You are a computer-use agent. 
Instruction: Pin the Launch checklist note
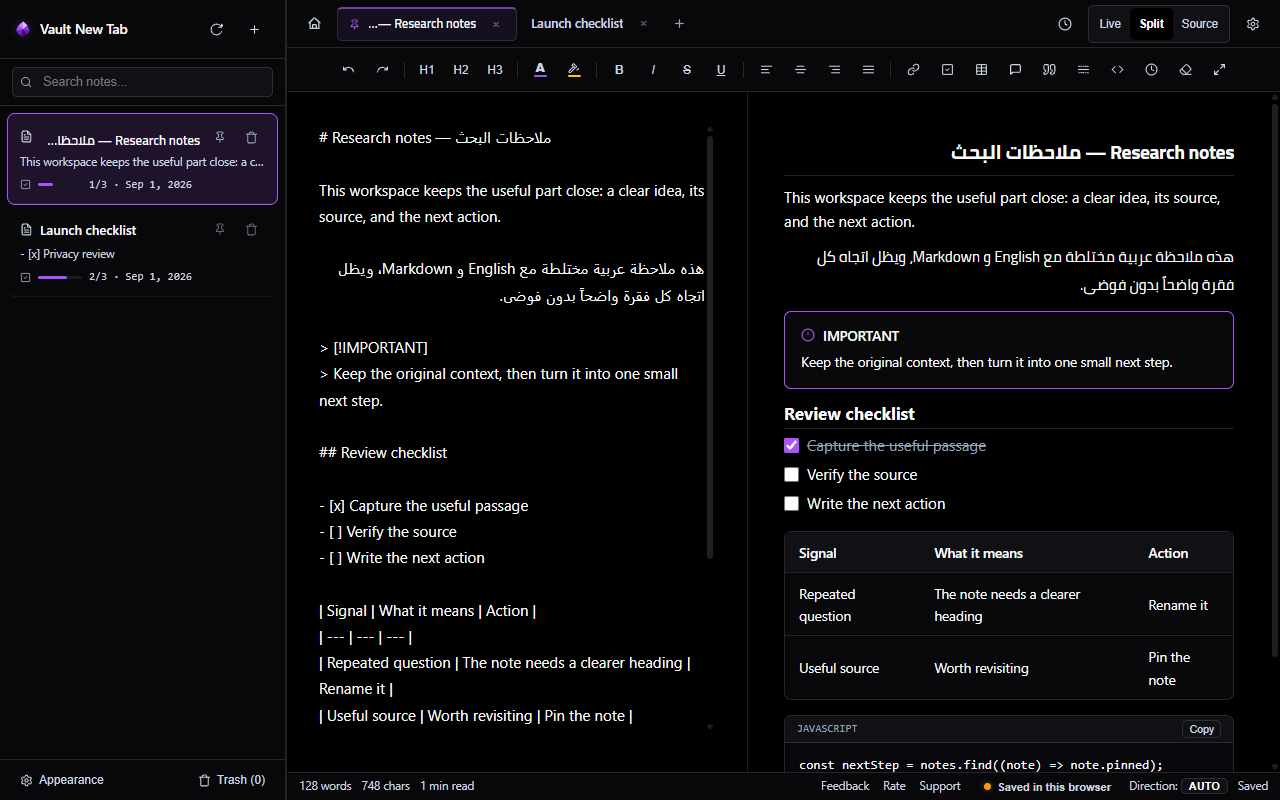[x=220, y=229]
